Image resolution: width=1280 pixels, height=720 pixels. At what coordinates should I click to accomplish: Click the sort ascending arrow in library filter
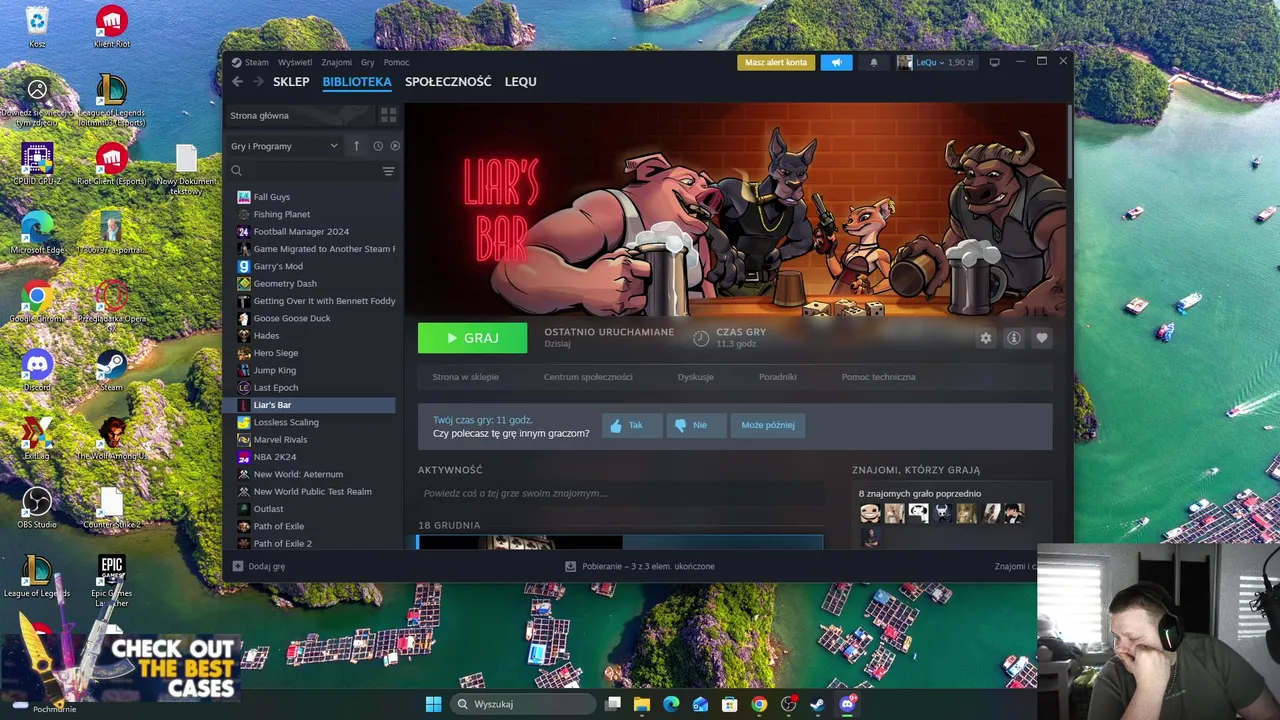[356, 146]
